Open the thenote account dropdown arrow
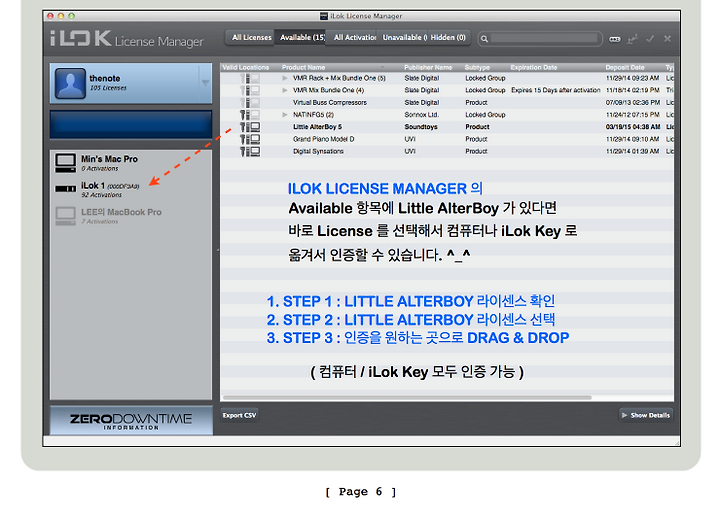This screenshot has width=720, height=516. (x=205, y=83)
